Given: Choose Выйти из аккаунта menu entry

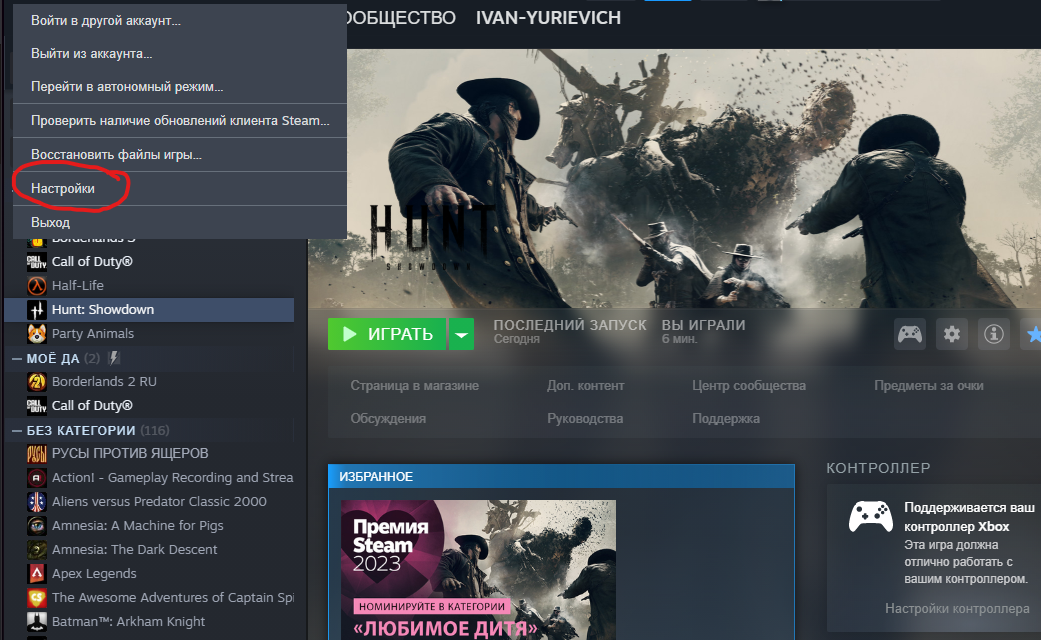Looking at the screenshot, I should point(179,54).
